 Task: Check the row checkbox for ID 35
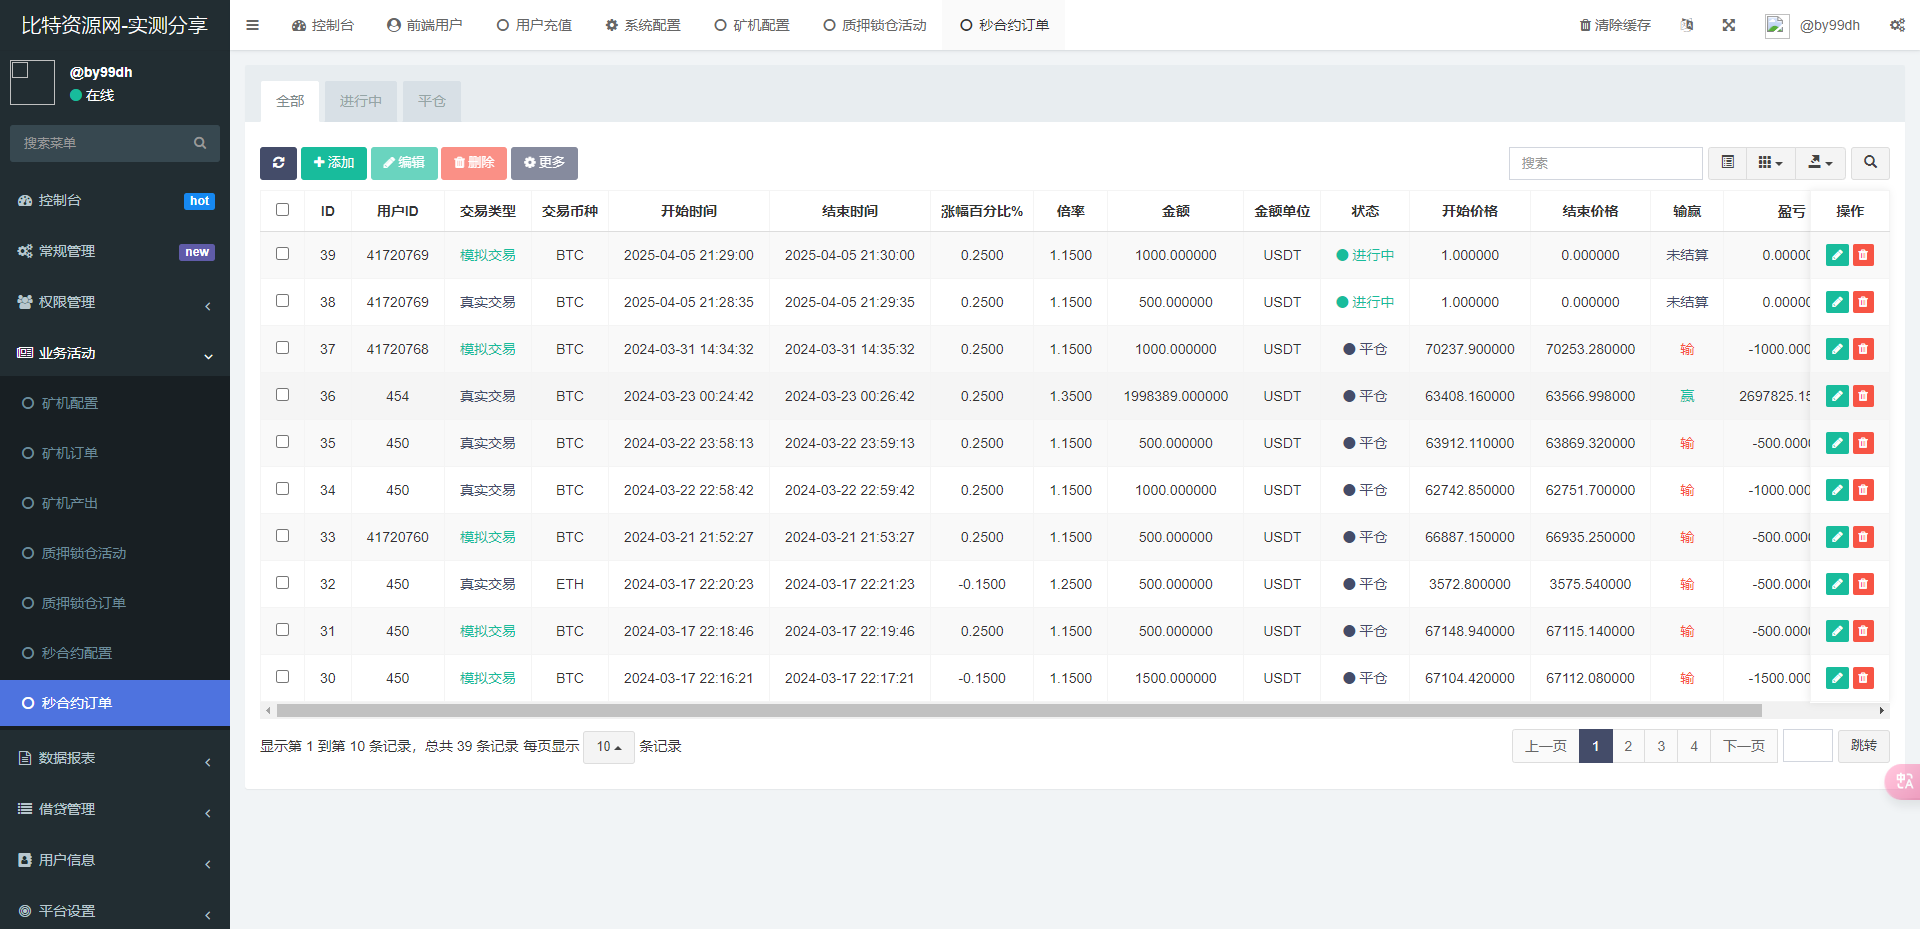click(x=282, y=442)
